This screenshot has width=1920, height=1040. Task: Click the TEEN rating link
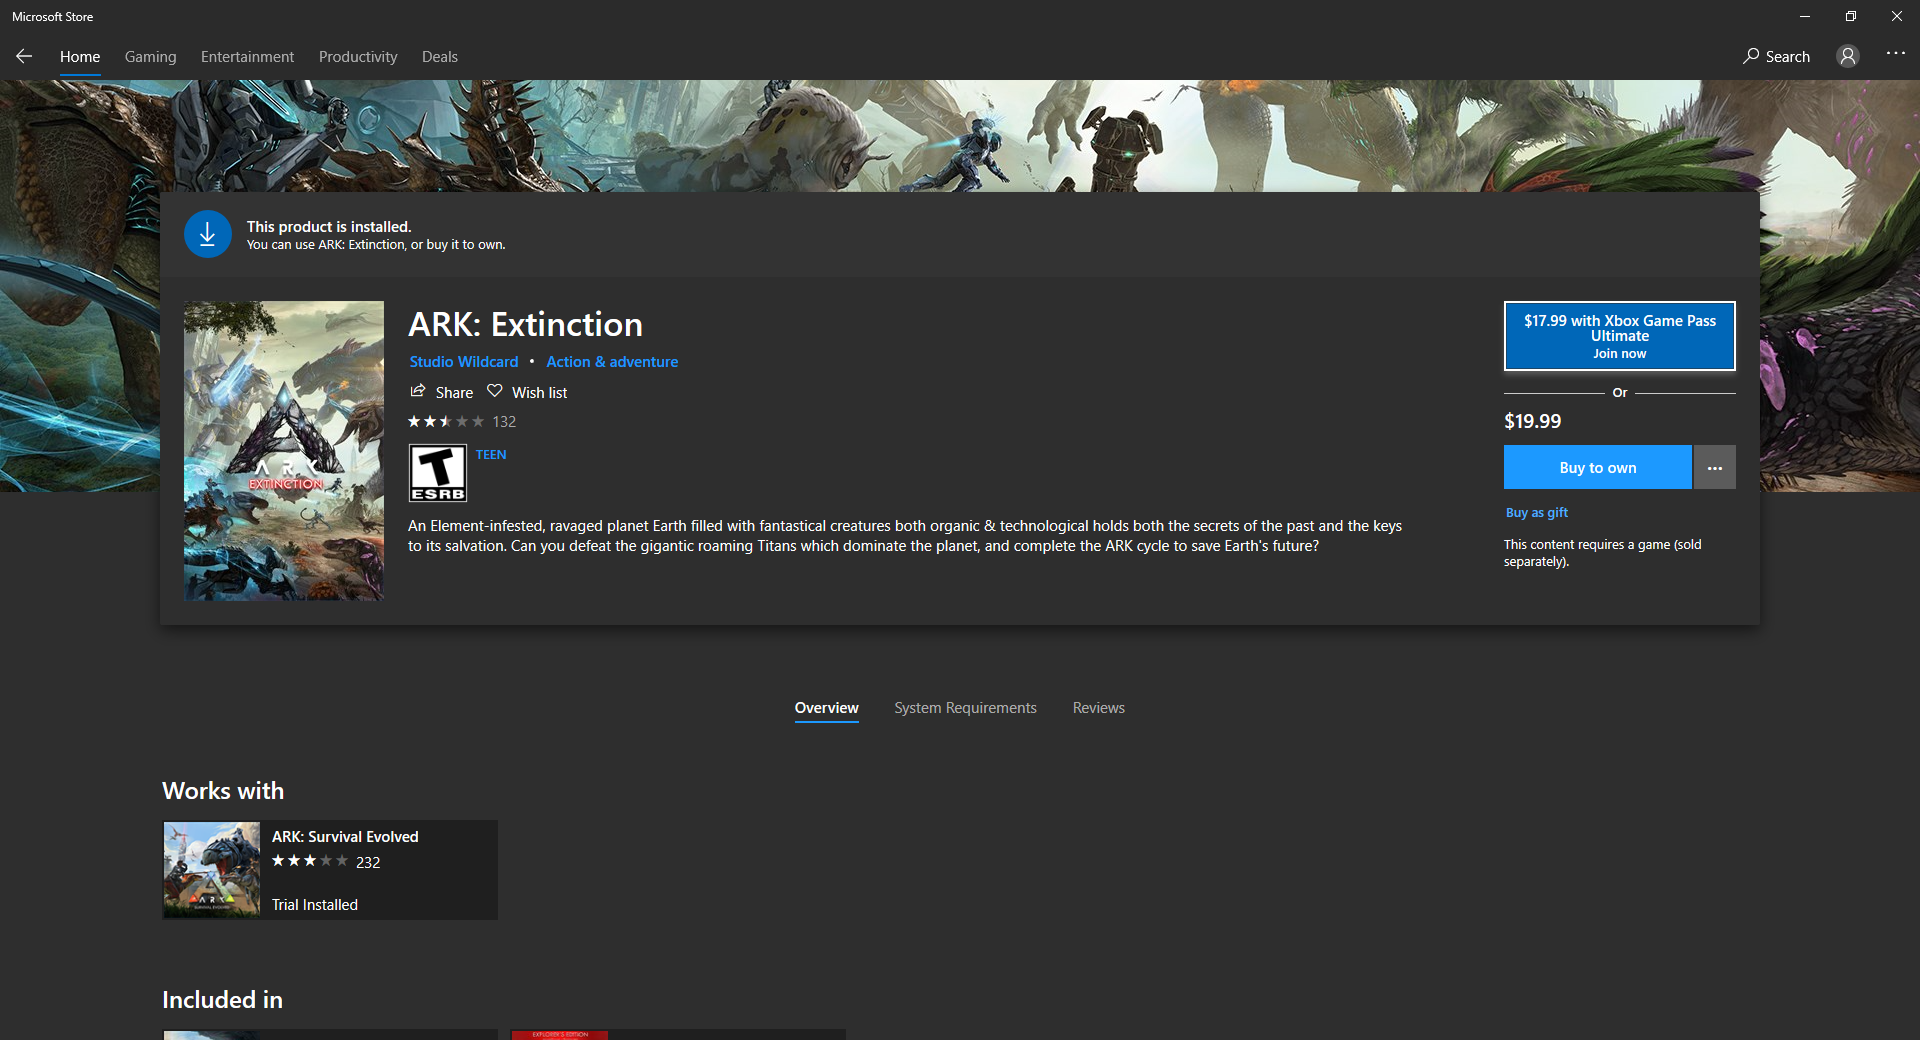(x=491, y=454)
